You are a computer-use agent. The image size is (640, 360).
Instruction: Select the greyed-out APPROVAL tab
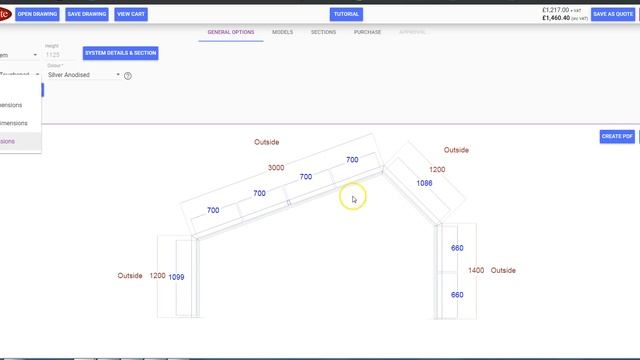pos(412,32)
